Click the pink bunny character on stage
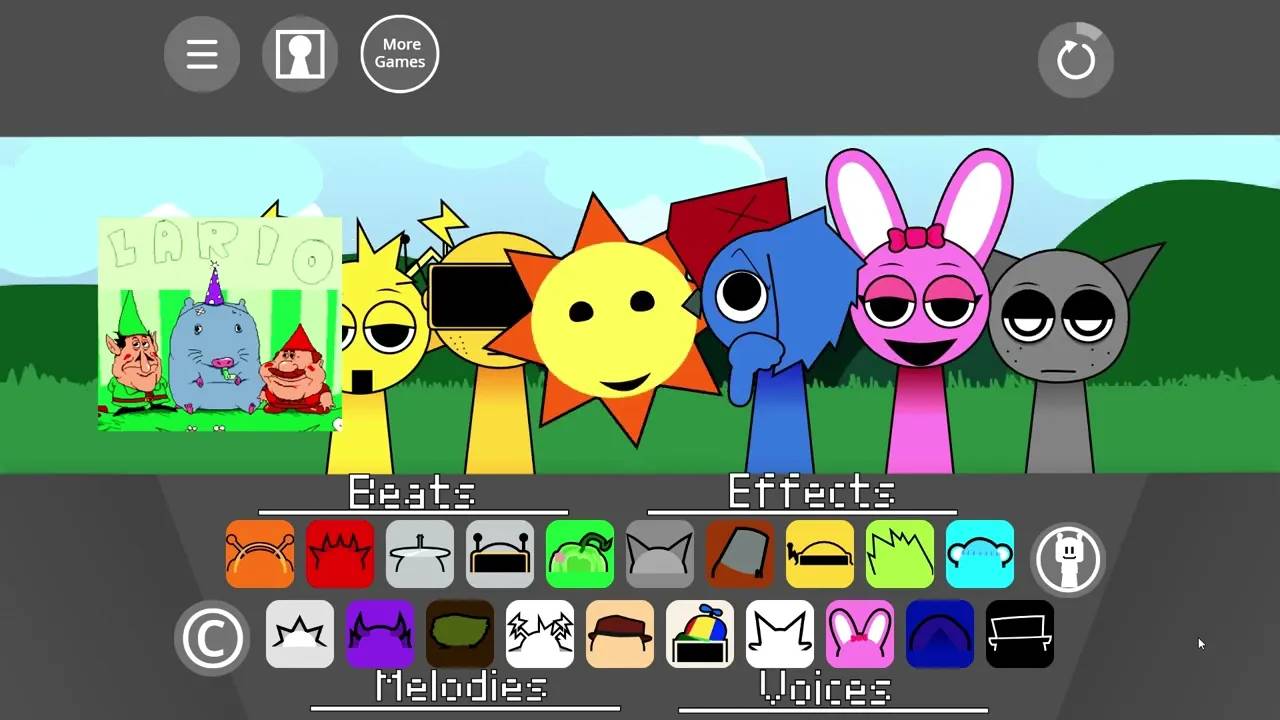1280x720 pixels. [x=918, y=310]
